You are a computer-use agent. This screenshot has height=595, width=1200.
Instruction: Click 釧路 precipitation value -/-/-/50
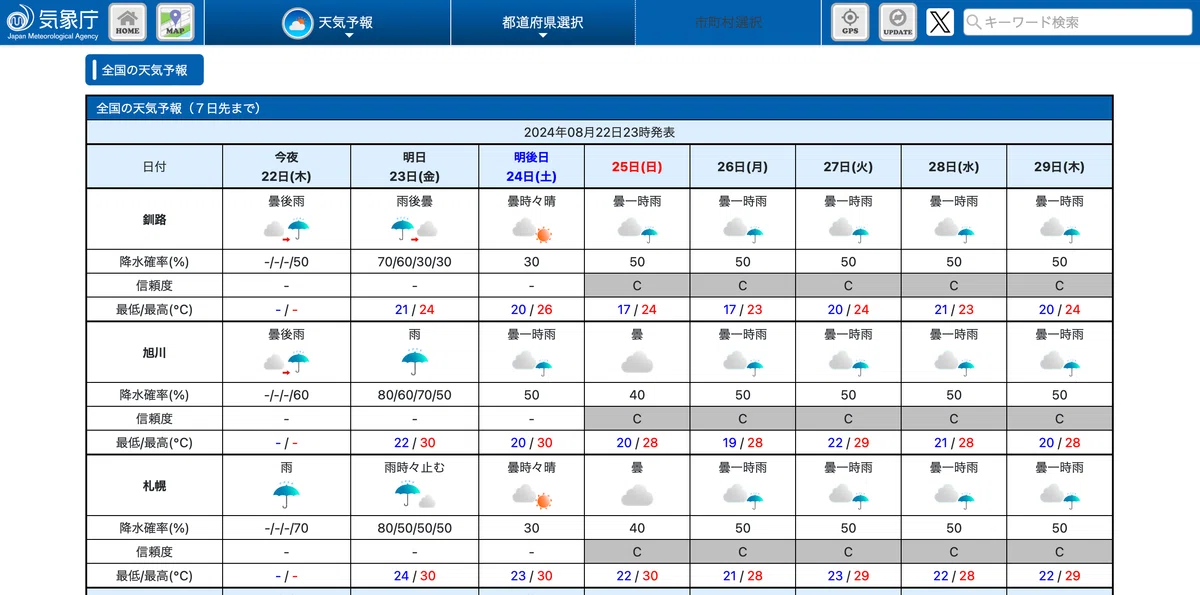[x=286, y=262]
